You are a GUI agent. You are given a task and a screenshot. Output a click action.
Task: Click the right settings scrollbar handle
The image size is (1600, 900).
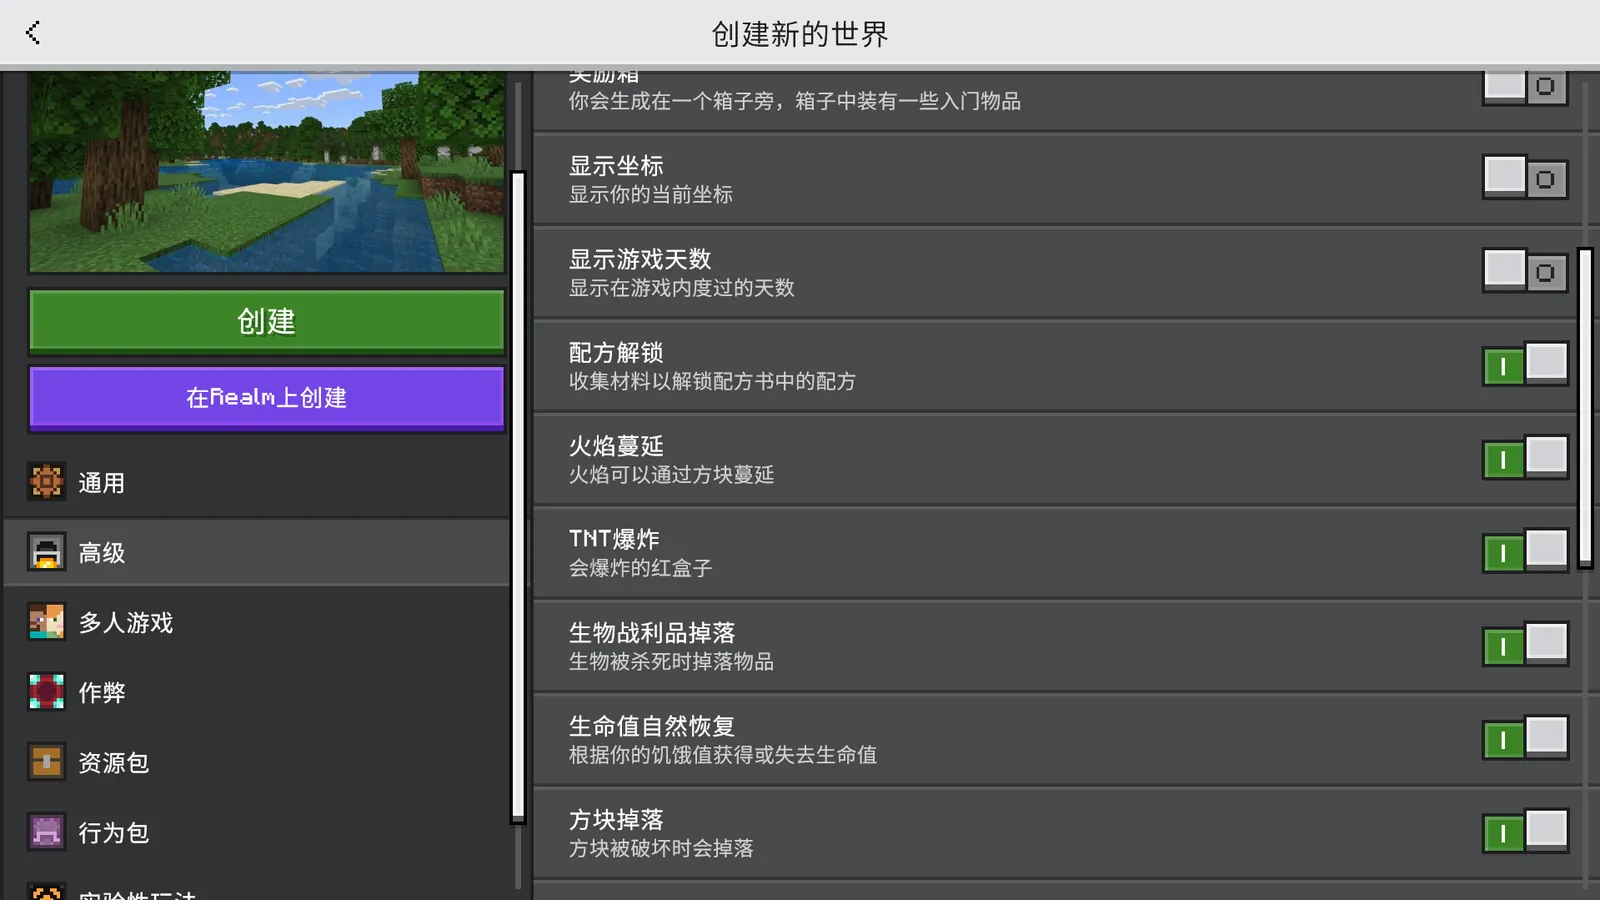(1585, 408)
